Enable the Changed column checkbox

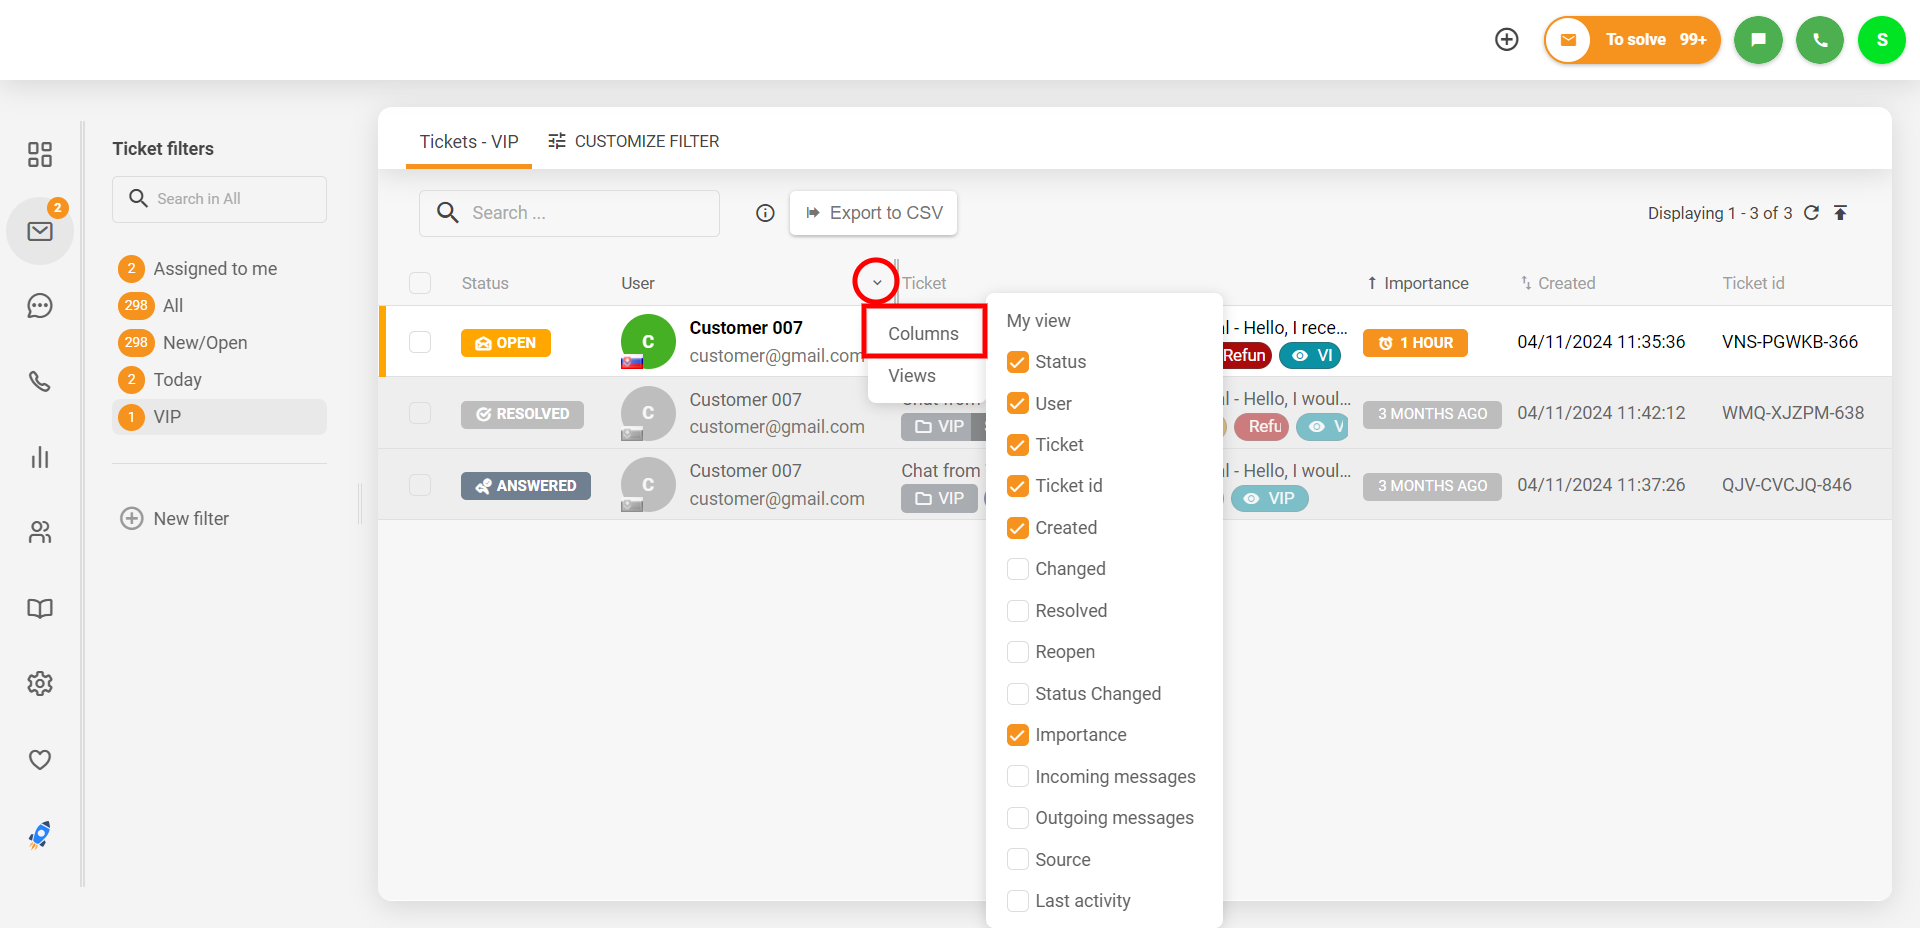click(1018, 569)
